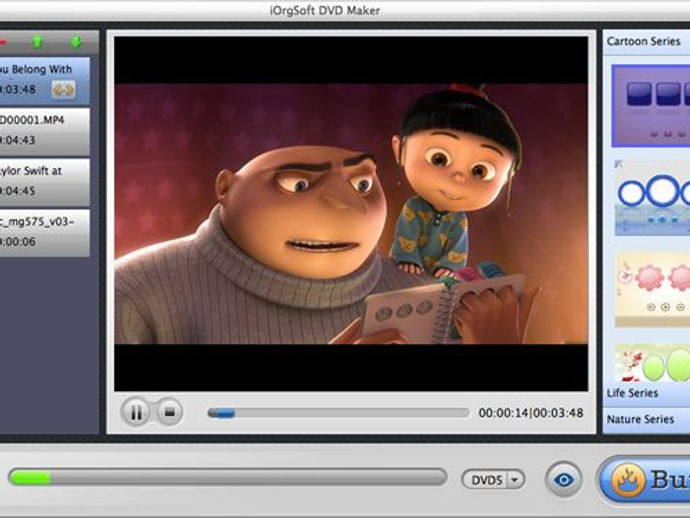Choose the blue circles menu template
The image size is (690, 518).
tap(652, 197)
